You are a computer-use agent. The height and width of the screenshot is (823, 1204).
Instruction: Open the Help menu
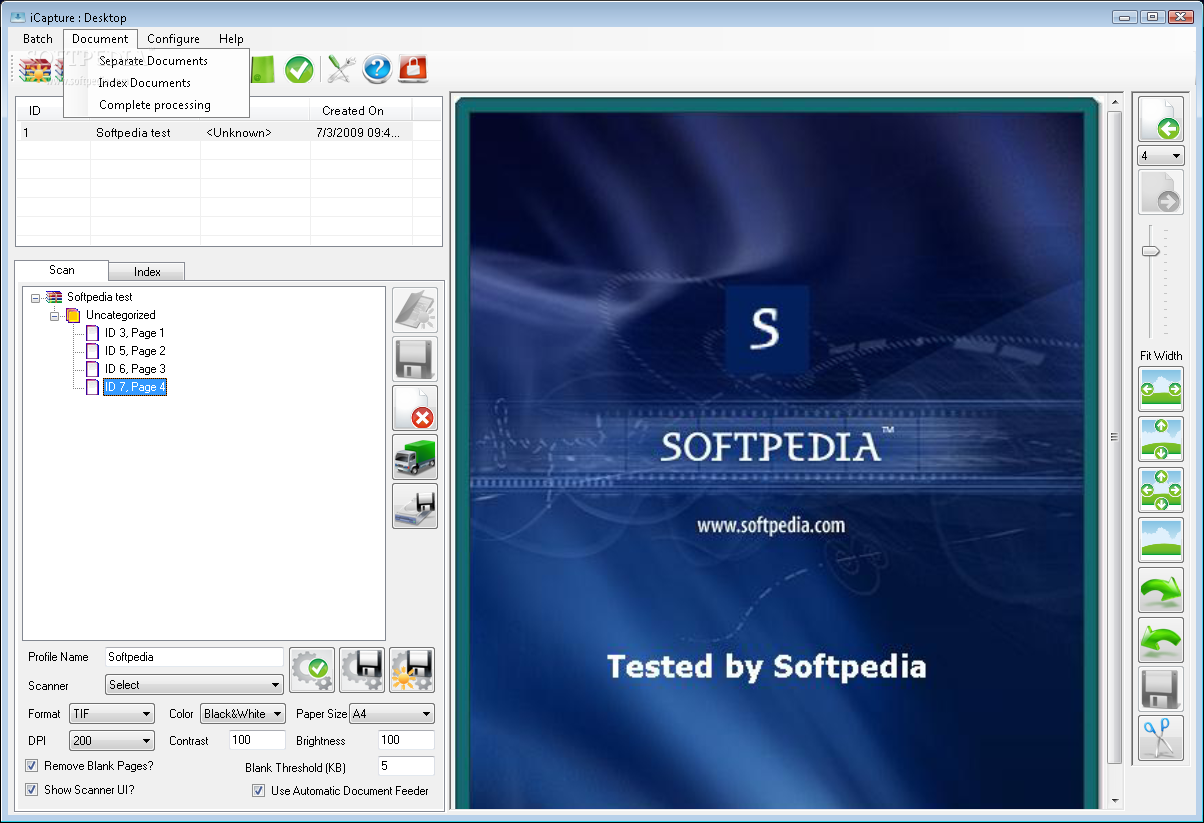click(x=231, y=39)
